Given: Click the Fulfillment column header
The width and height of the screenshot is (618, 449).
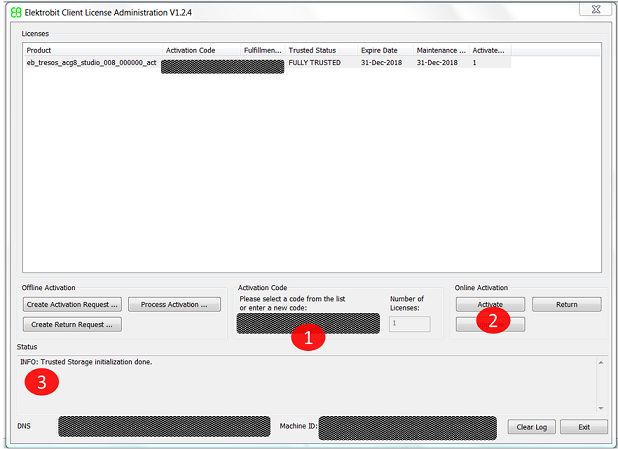Looking at the screenshot, I should (x=263, y=50).
